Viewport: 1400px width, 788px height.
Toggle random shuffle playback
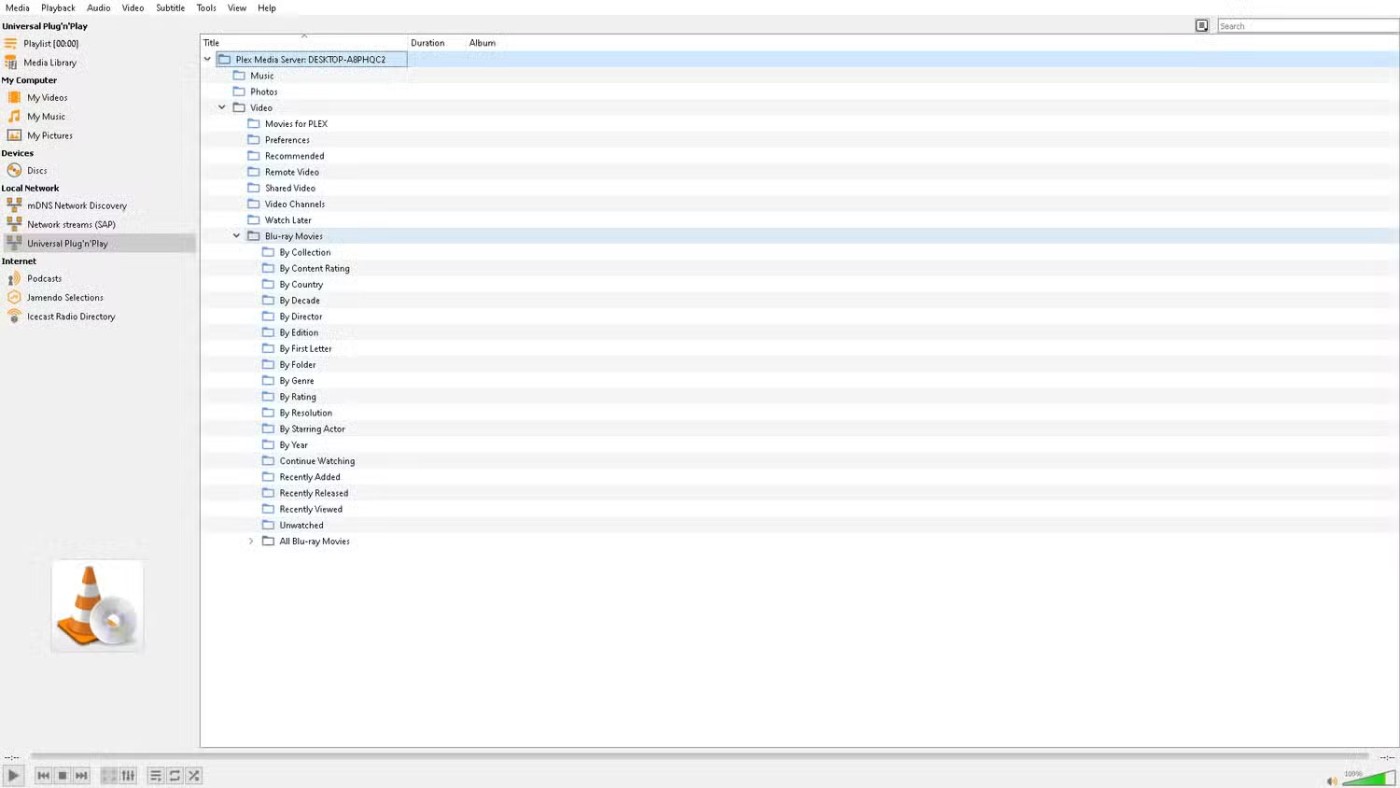[194, 776]
